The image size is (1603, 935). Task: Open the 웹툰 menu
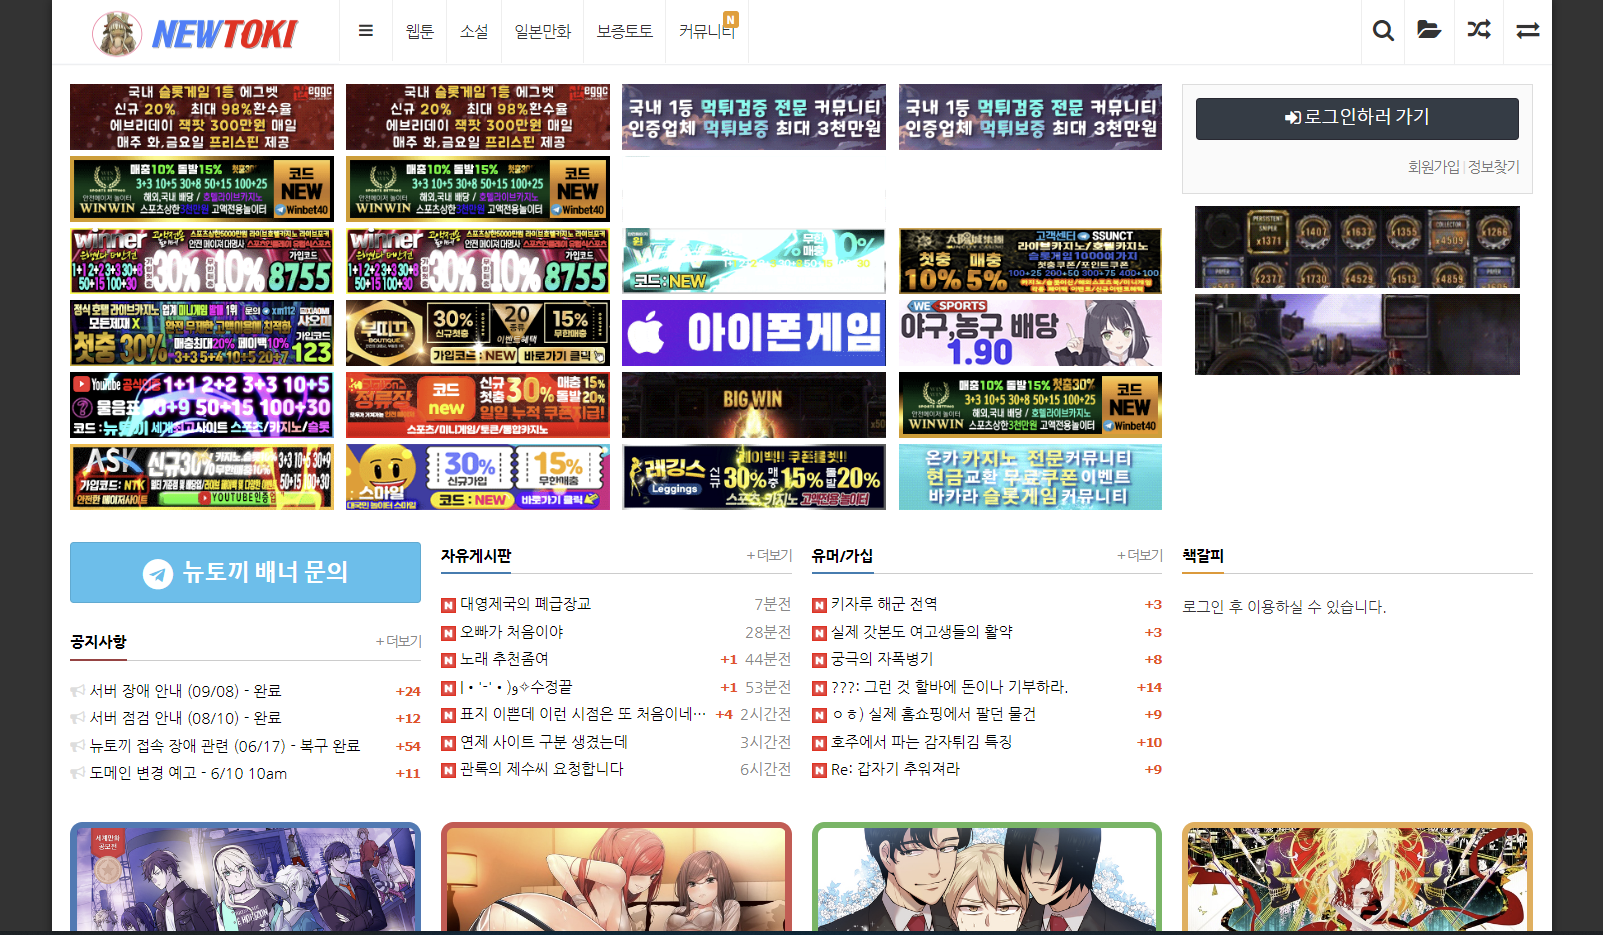pyautogui.click(x=420, y=31)
